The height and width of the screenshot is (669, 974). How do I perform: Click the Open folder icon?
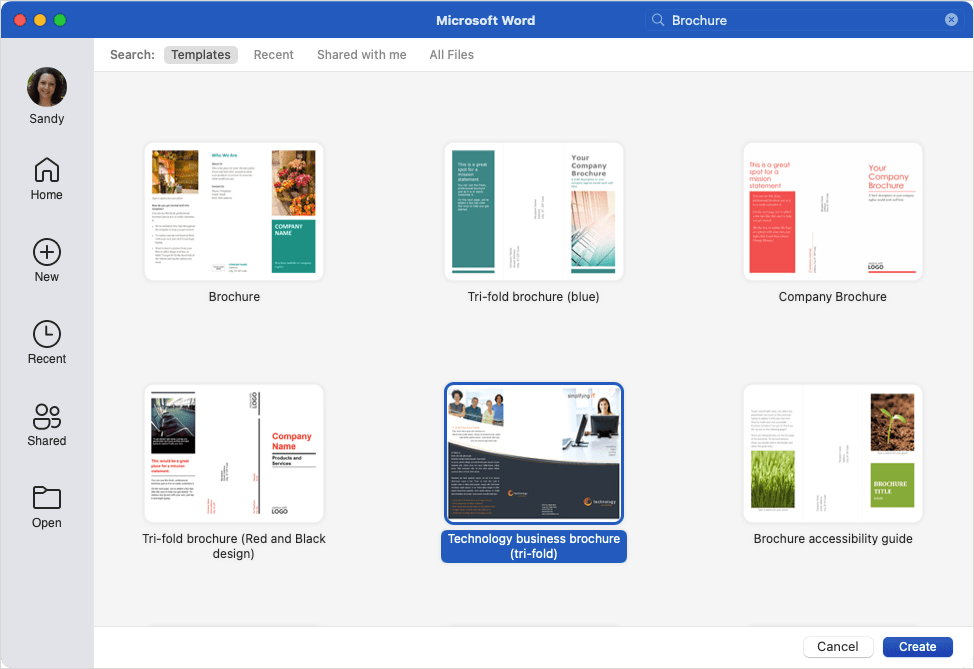coord(46,498)
